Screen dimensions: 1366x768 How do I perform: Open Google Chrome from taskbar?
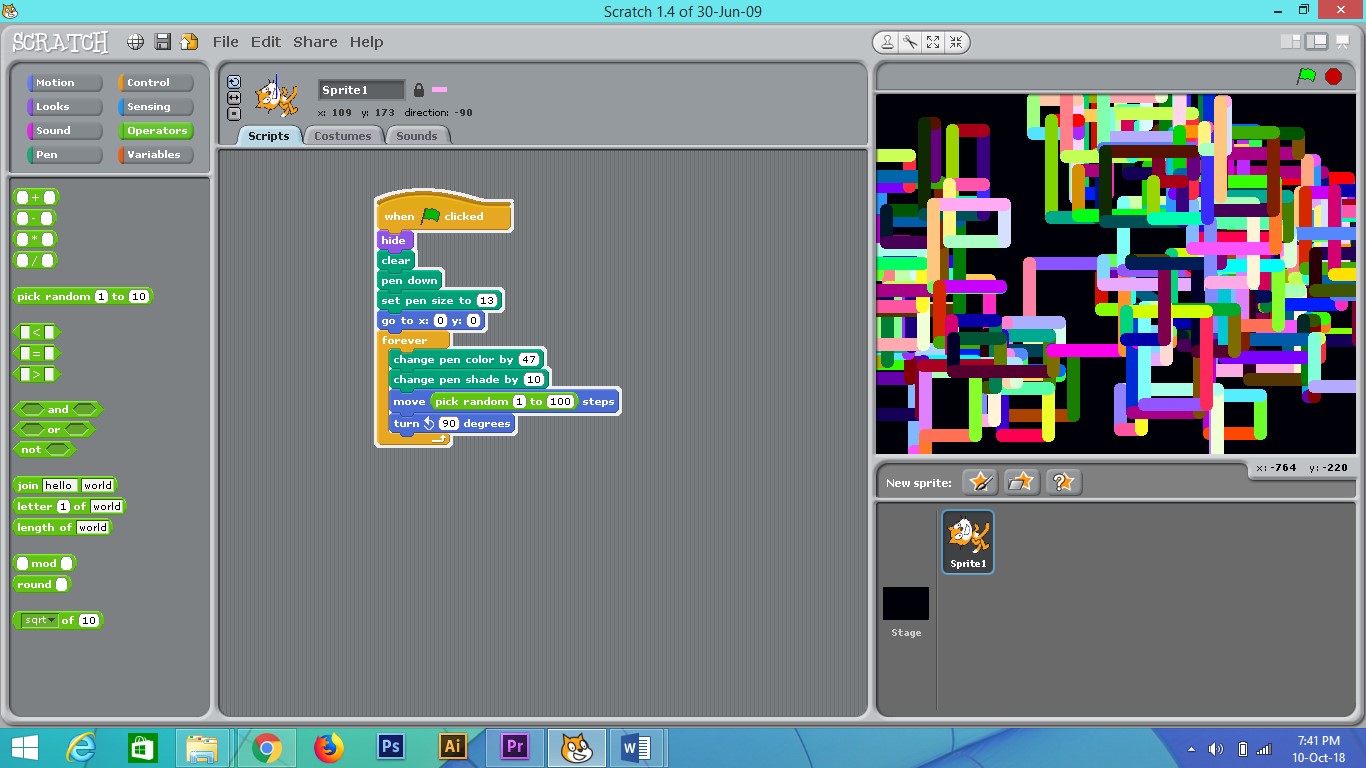(266, 748)
